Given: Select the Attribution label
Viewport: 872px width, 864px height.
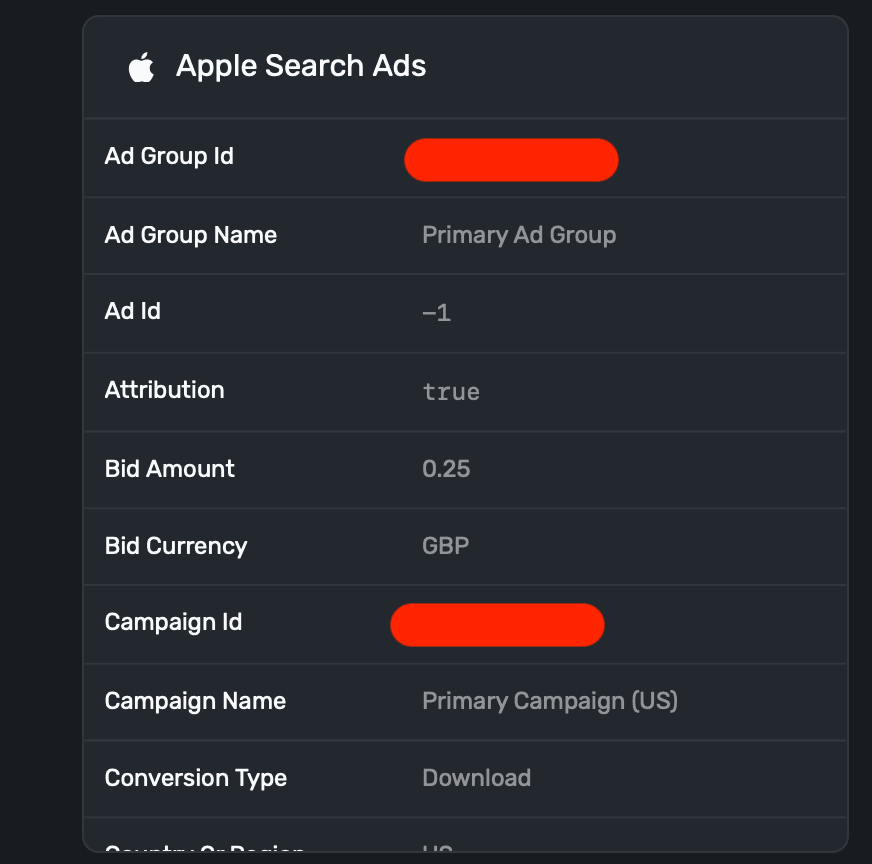Looking at the screenshot, I should pyautogui.click(x=164, y=390).
